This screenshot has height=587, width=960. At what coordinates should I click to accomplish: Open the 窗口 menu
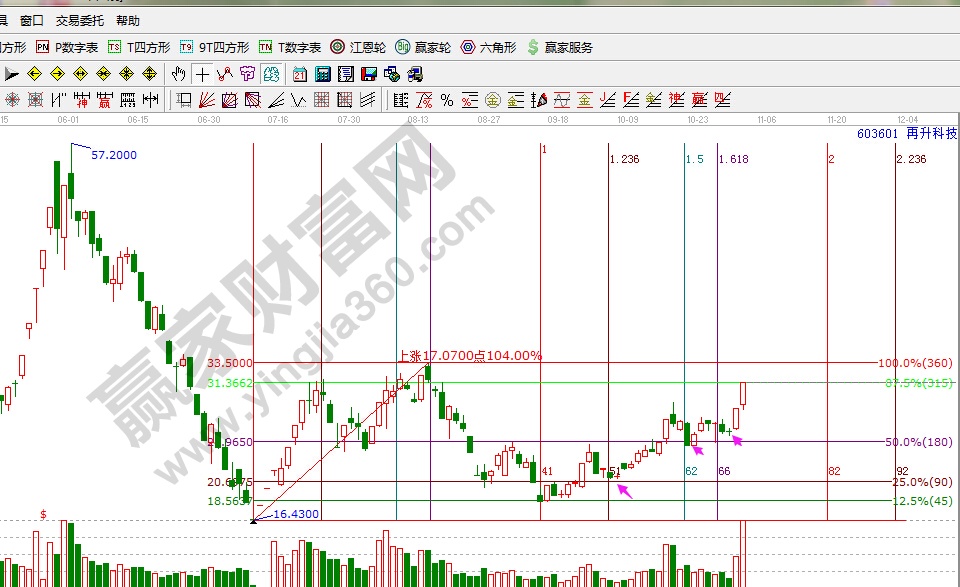[x=31, y=20]
